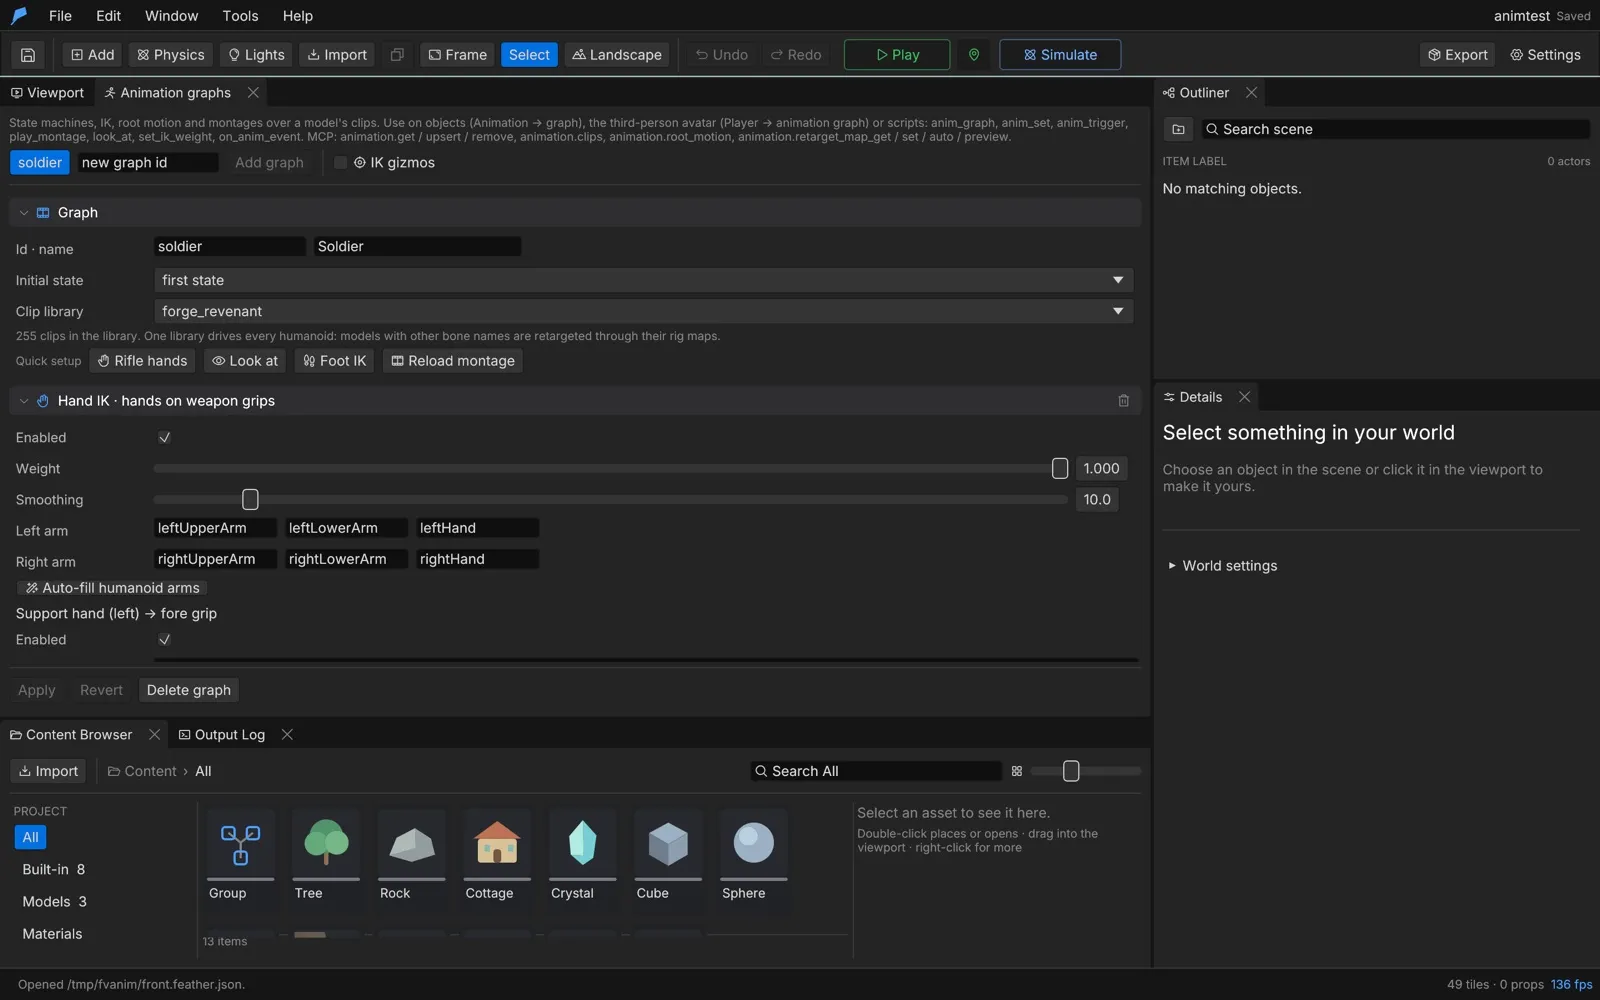Toggle the IK gizmos checkbox
This screenshot has height=1000, width=1600.
pyautogui.click(x=340, y=163)
